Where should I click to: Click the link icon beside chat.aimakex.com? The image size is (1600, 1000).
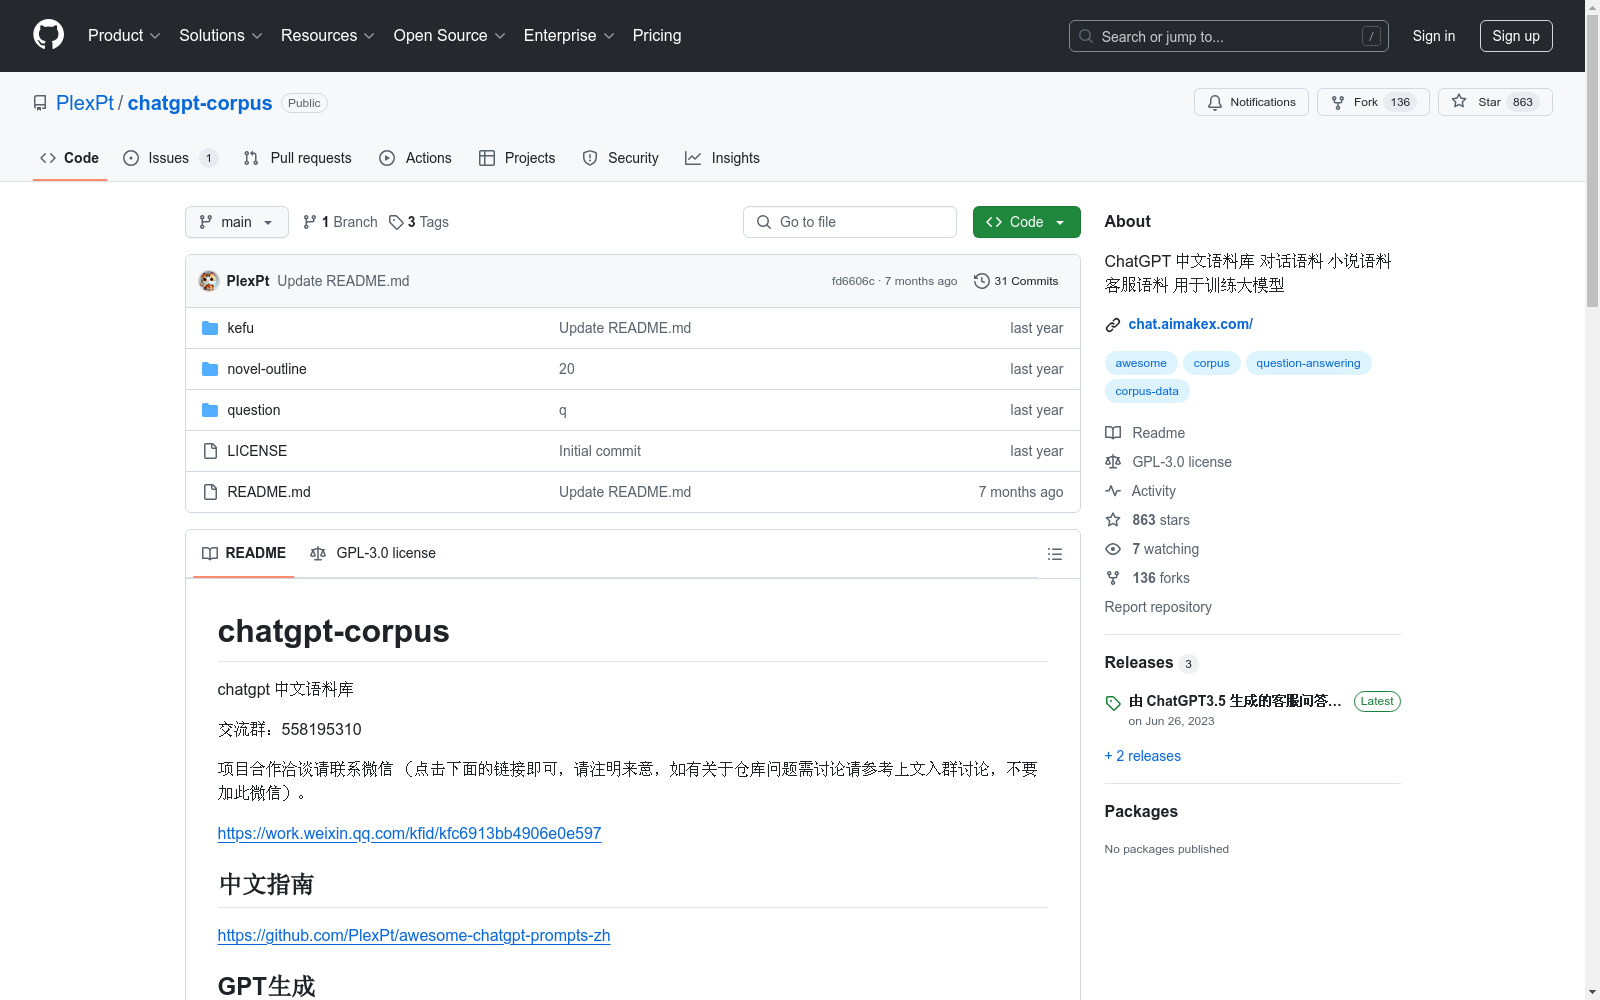tap(1113, 325)
